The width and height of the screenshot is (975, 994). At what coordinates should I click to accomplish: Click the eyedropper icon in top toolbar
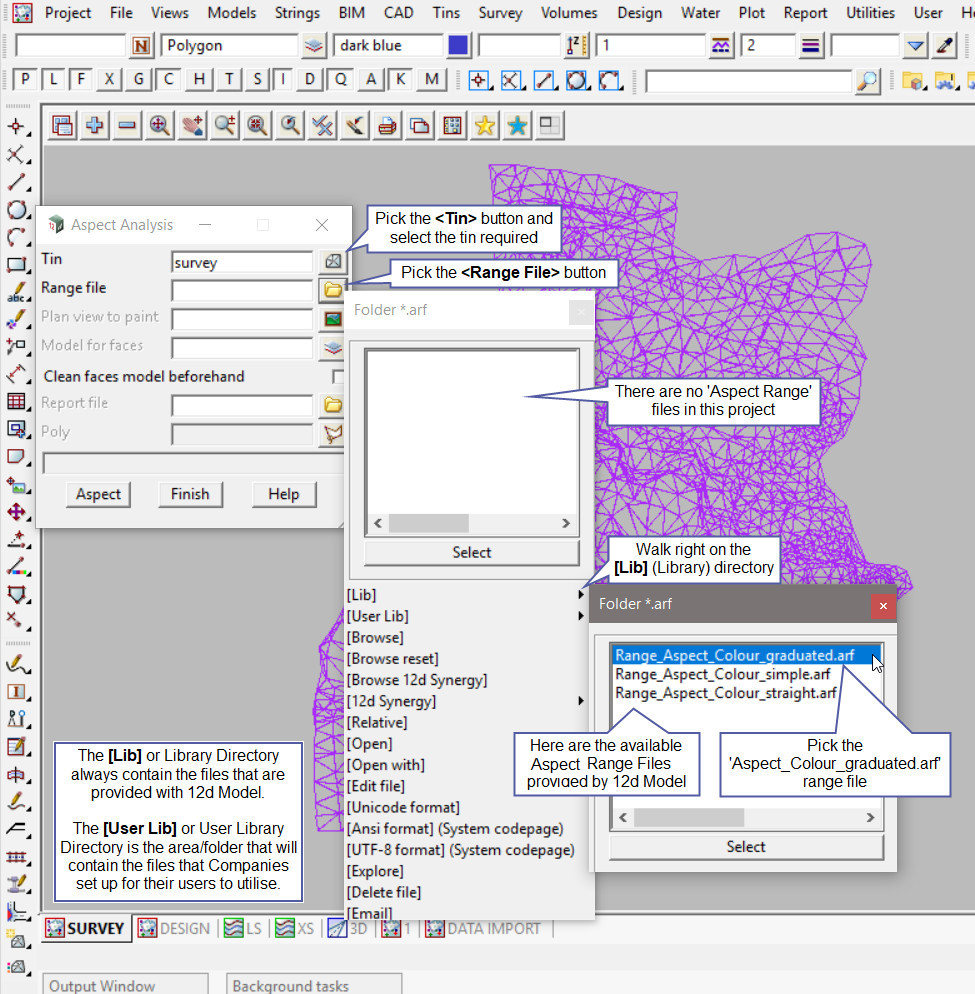click(945, 46)
